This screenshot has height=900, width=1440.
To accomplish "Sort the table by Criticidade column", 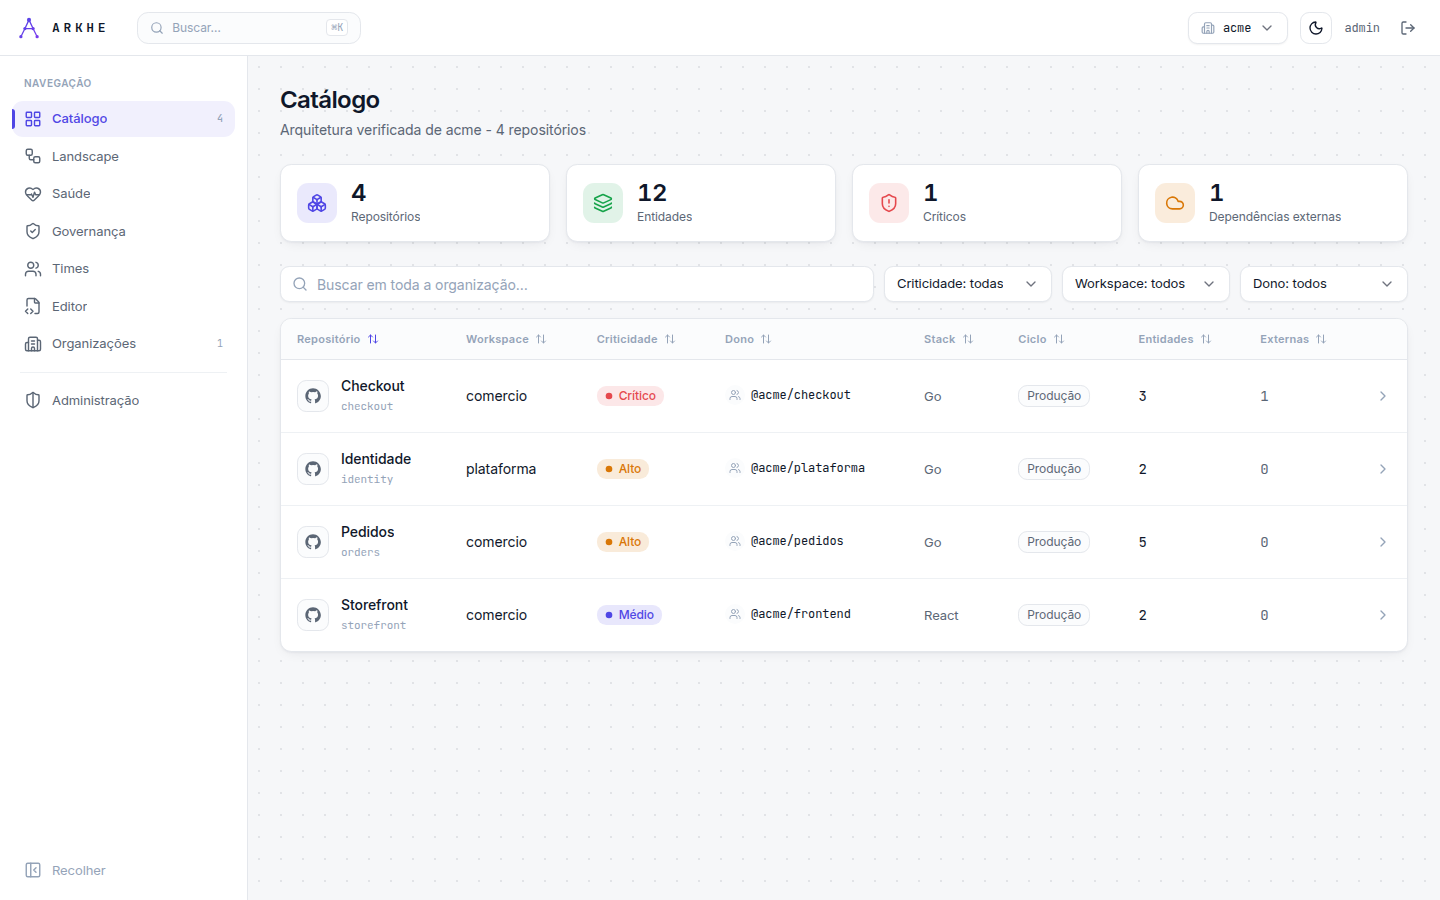I will coord(636,339).
